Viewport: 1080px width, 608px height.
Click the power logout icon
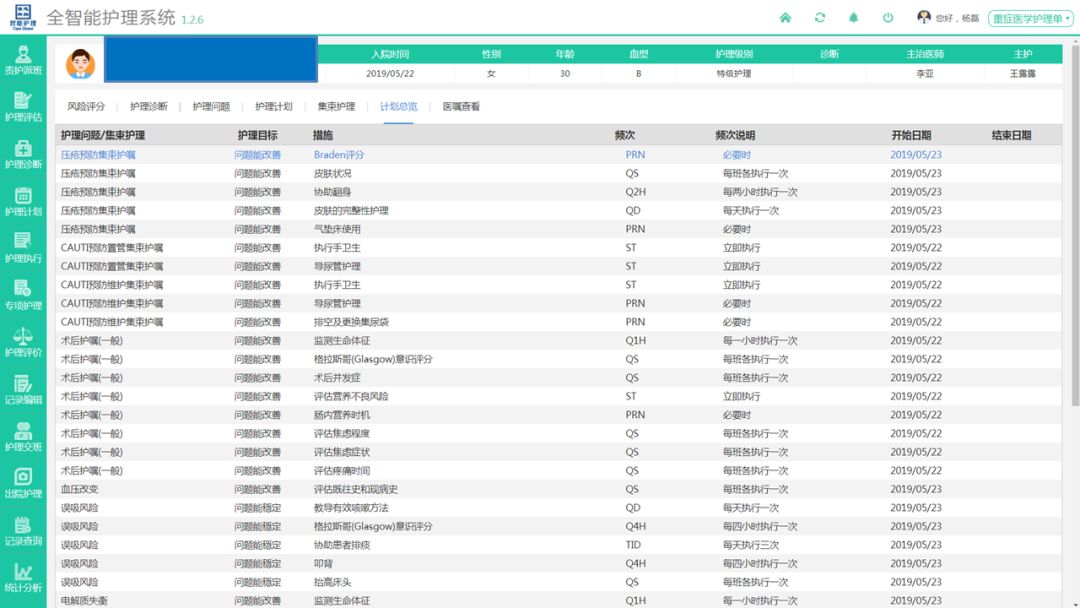click(x=888, y=18)
